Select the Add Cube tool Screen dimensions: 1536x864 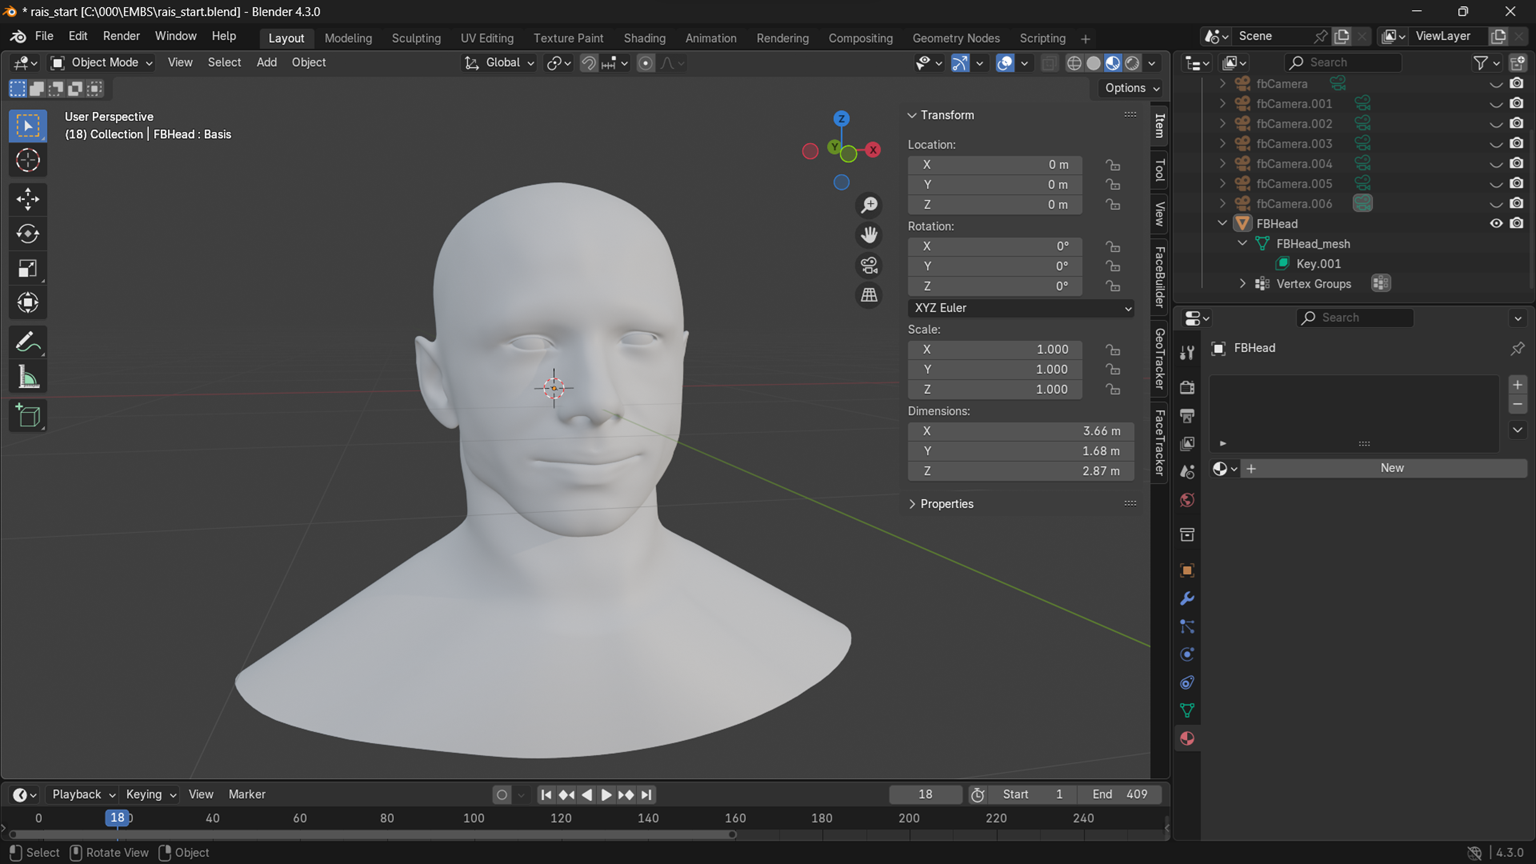[28, 416]
